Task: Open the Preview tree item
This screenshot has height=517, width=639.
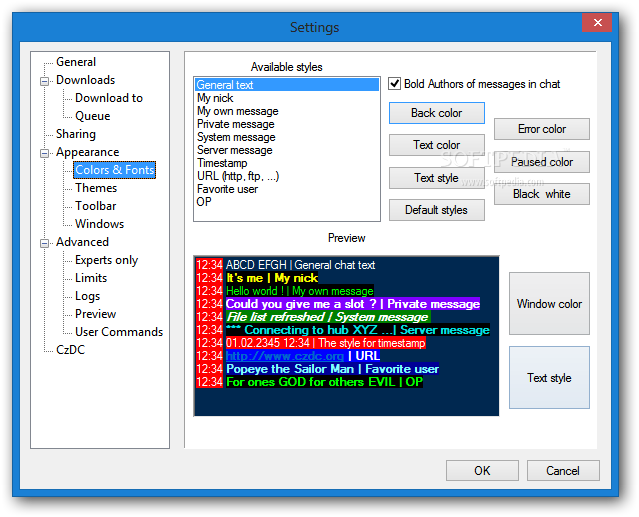Action: tap(95, 314)
